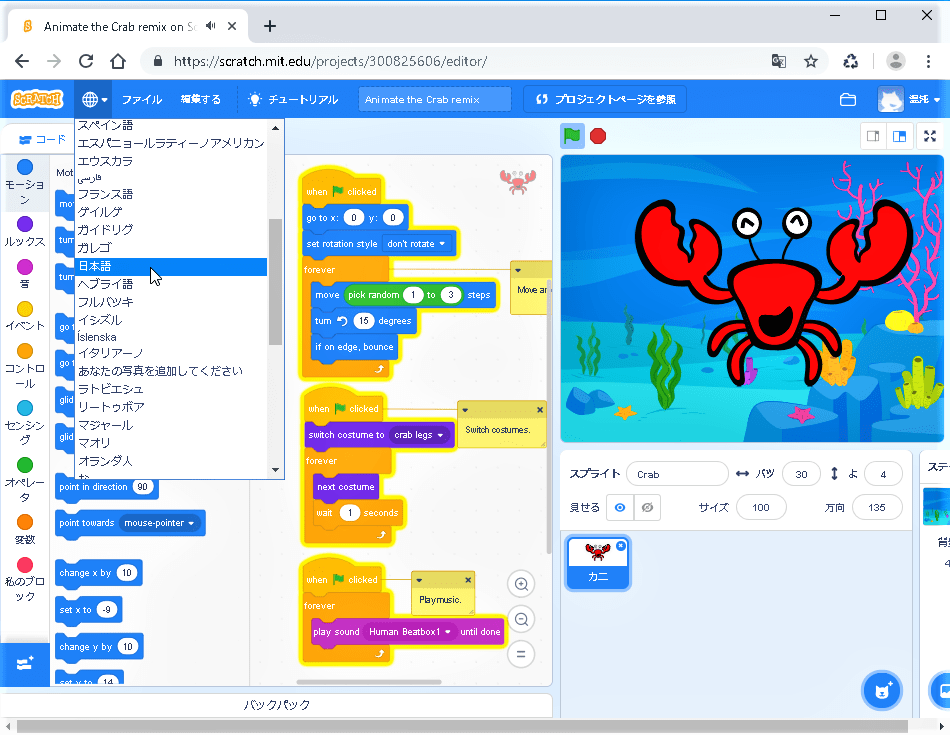Viewport: 950px width, 735px height.
Task: Select the モーション block category
Action: click(x=25, y=182)
